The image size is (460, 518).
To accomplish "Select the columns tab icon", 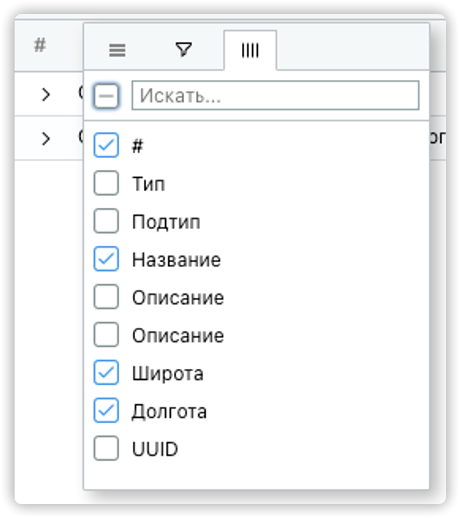I will (250, 51).
